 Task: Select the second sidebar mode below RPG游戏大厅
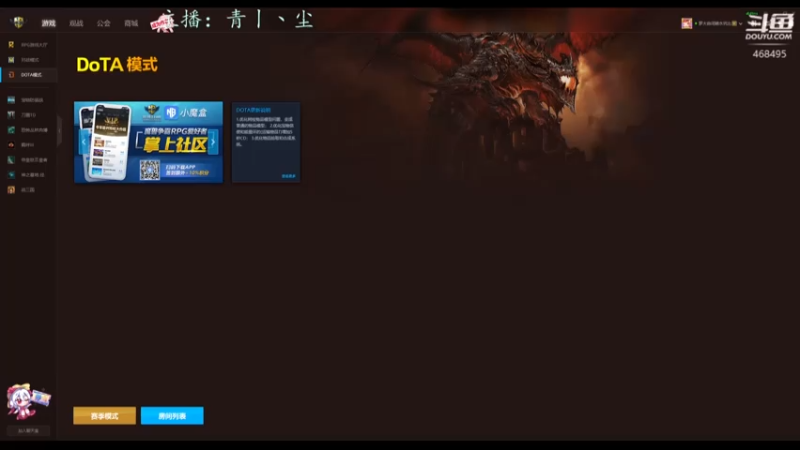click(29, 60)
